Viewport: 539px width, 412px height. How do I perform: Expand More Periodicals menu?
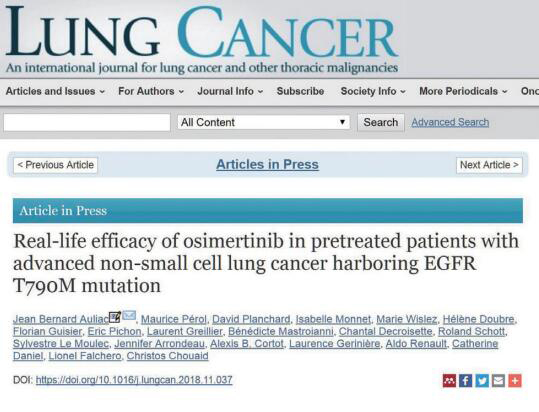click(463, 91)
